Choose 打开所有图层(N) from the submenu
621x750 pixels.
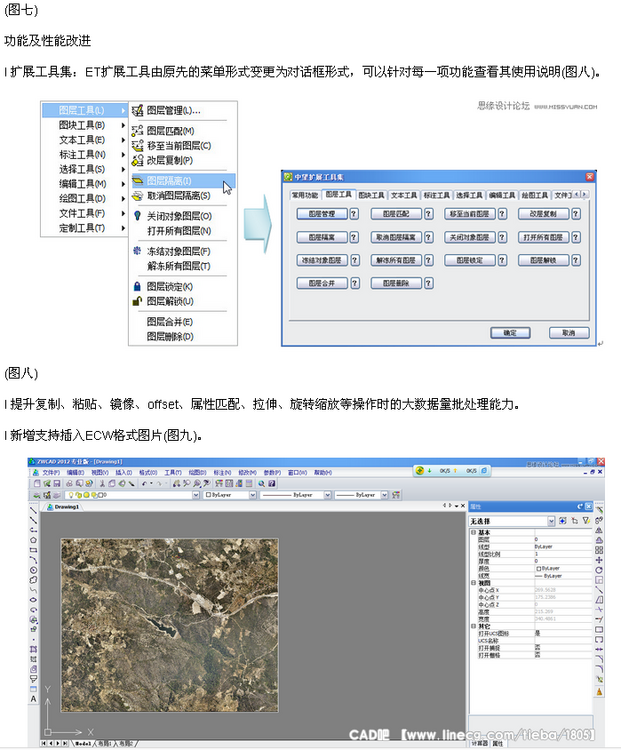(183, 231)
